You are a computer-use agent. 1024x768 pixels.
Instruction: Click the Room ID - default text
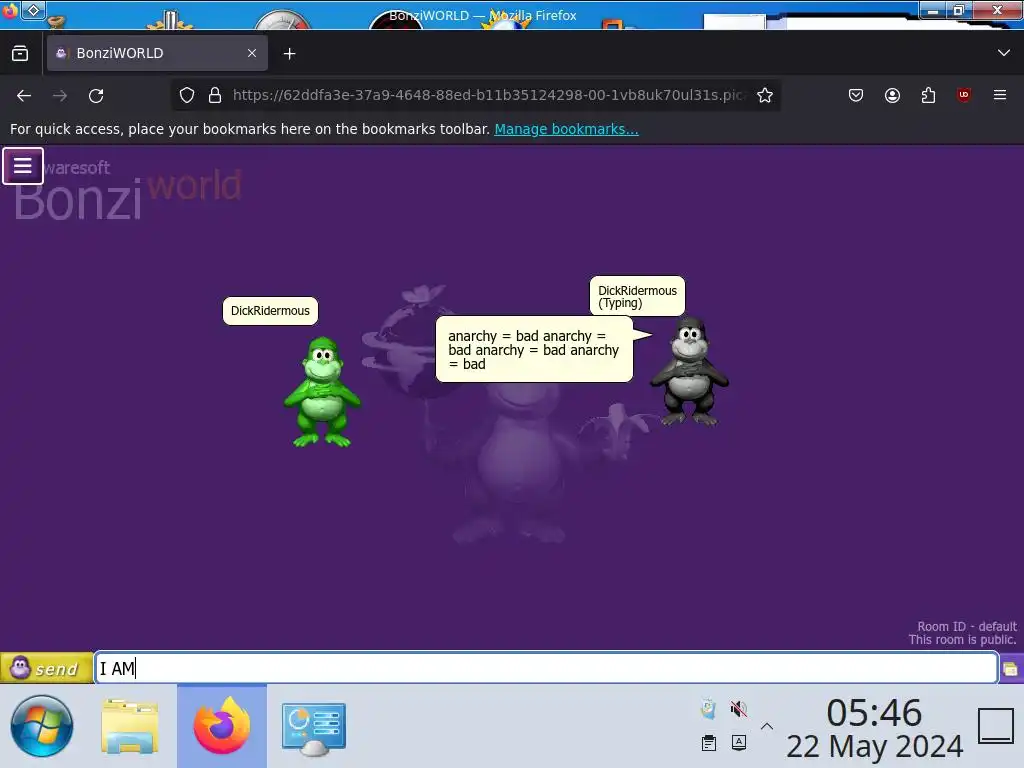point(967,626)
